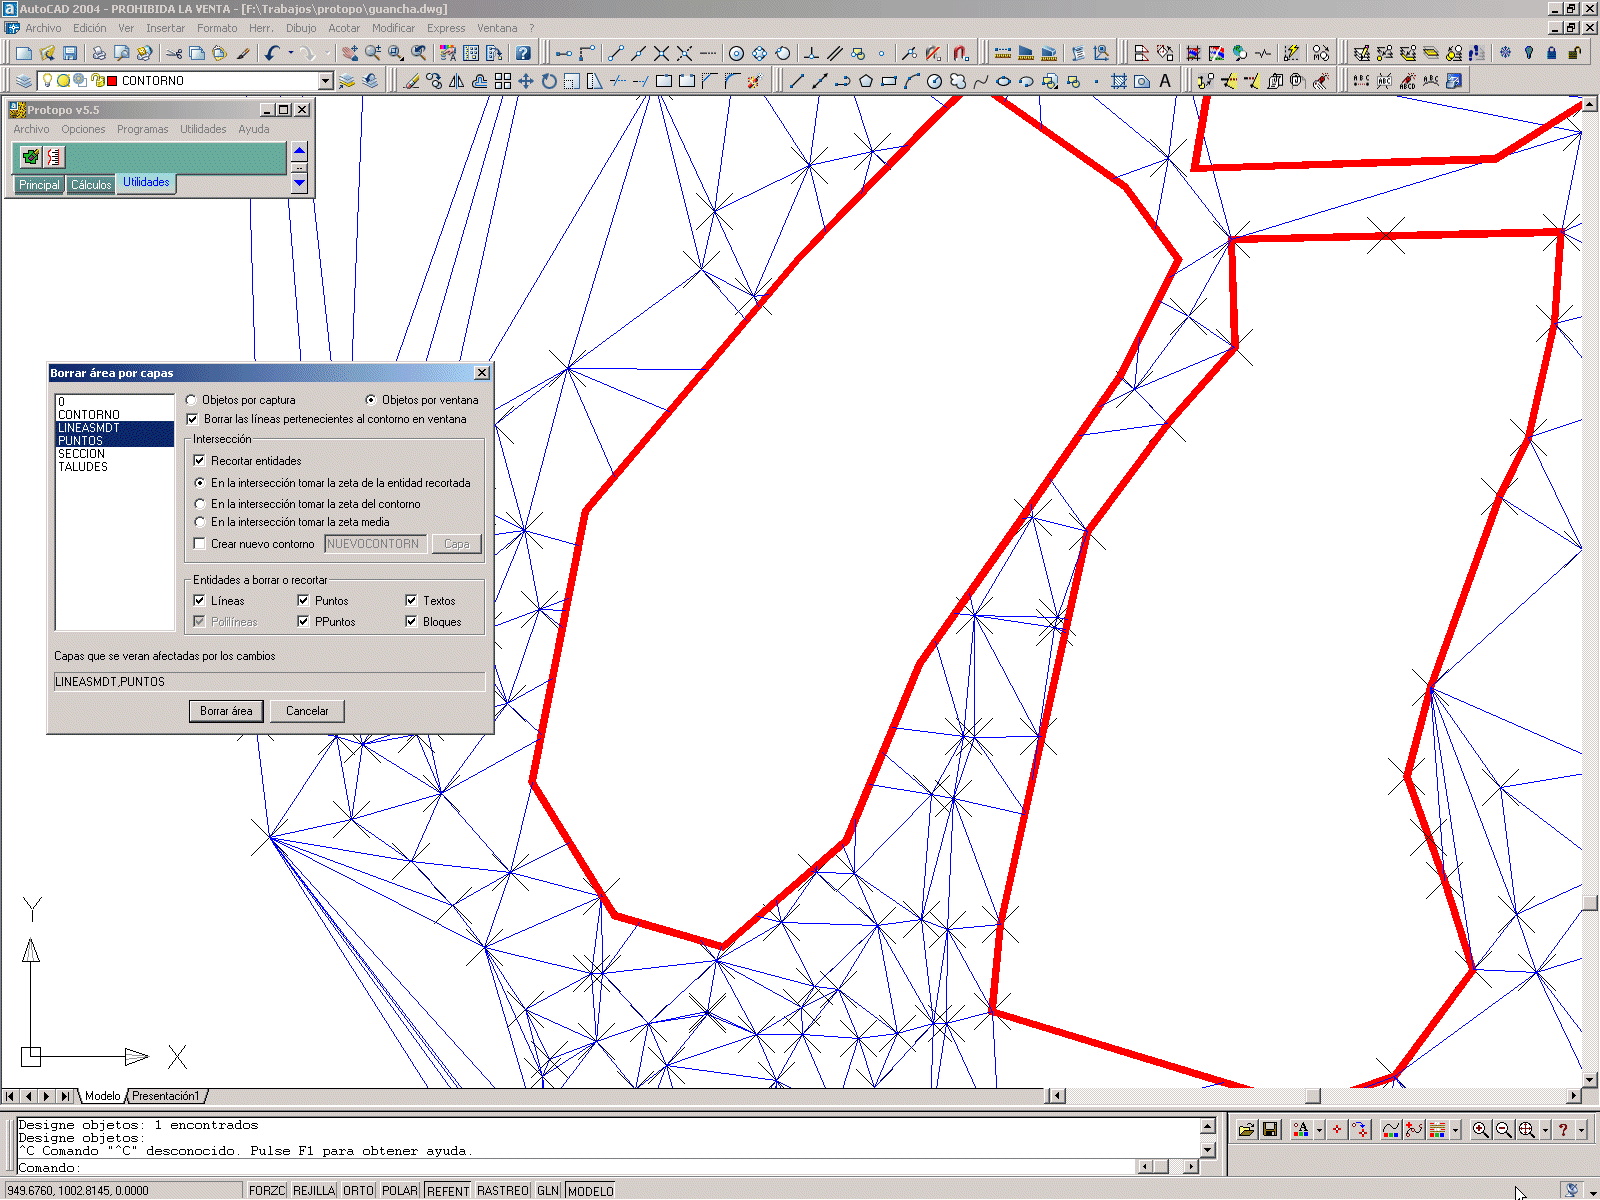This screenshot has height=1200, width=1600.
Task: Open dropdown beside contour lines icon in bottom toolbar
Action: click(x=1456, y=1129)
